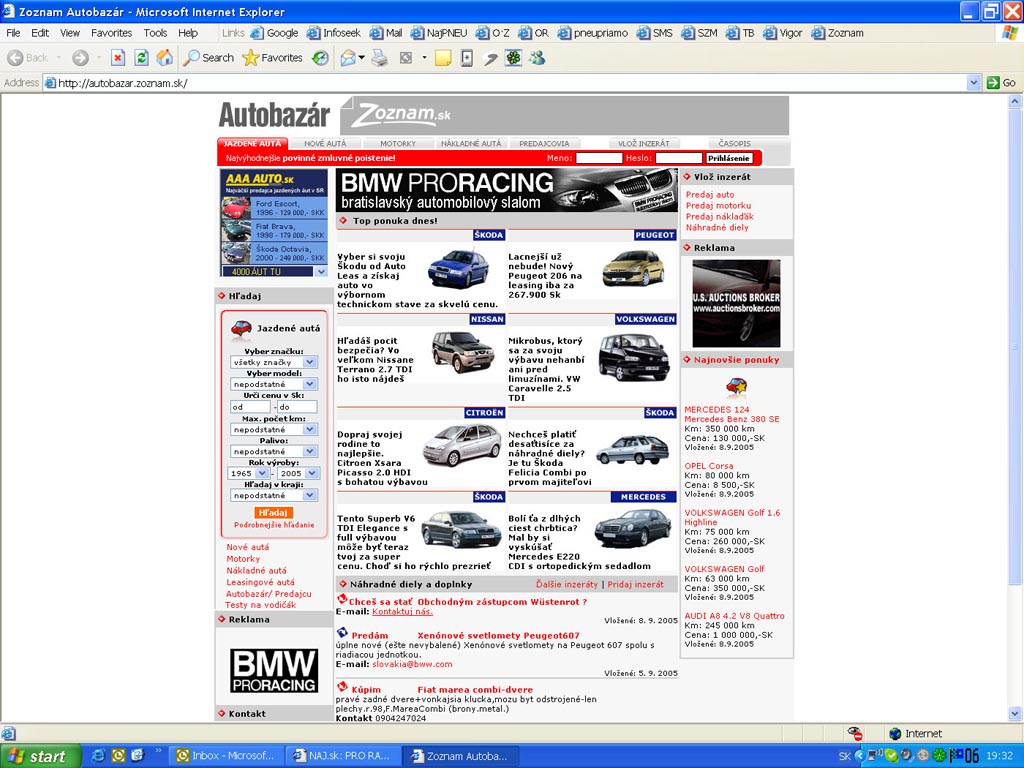The width and height of the screenshot is (1024, 768).
Task: Open History with the green clock icon
Action: pos(320,58)
